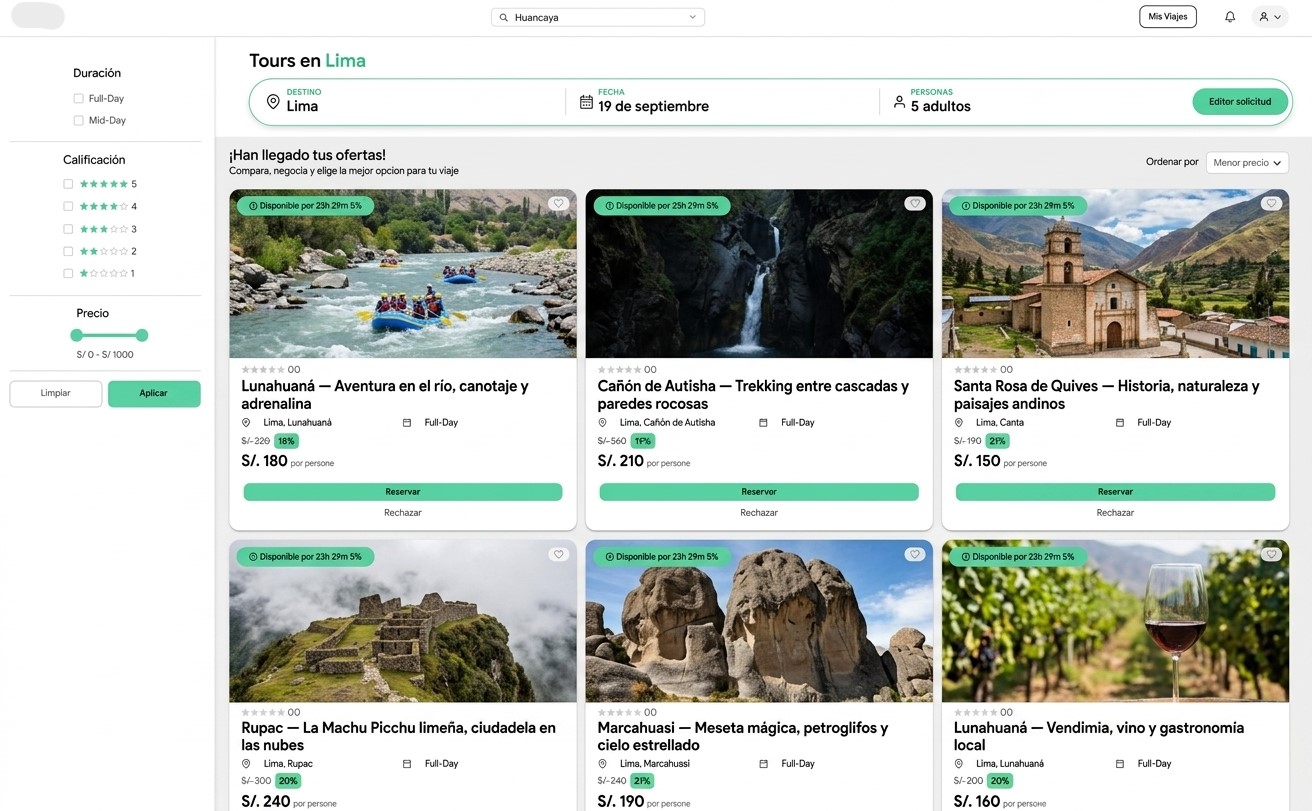The height and width of the screenshot is (811, 1312).
Task: Favorite the Lunahuaná rafting tour with heart icon
Action: point(559,204)
